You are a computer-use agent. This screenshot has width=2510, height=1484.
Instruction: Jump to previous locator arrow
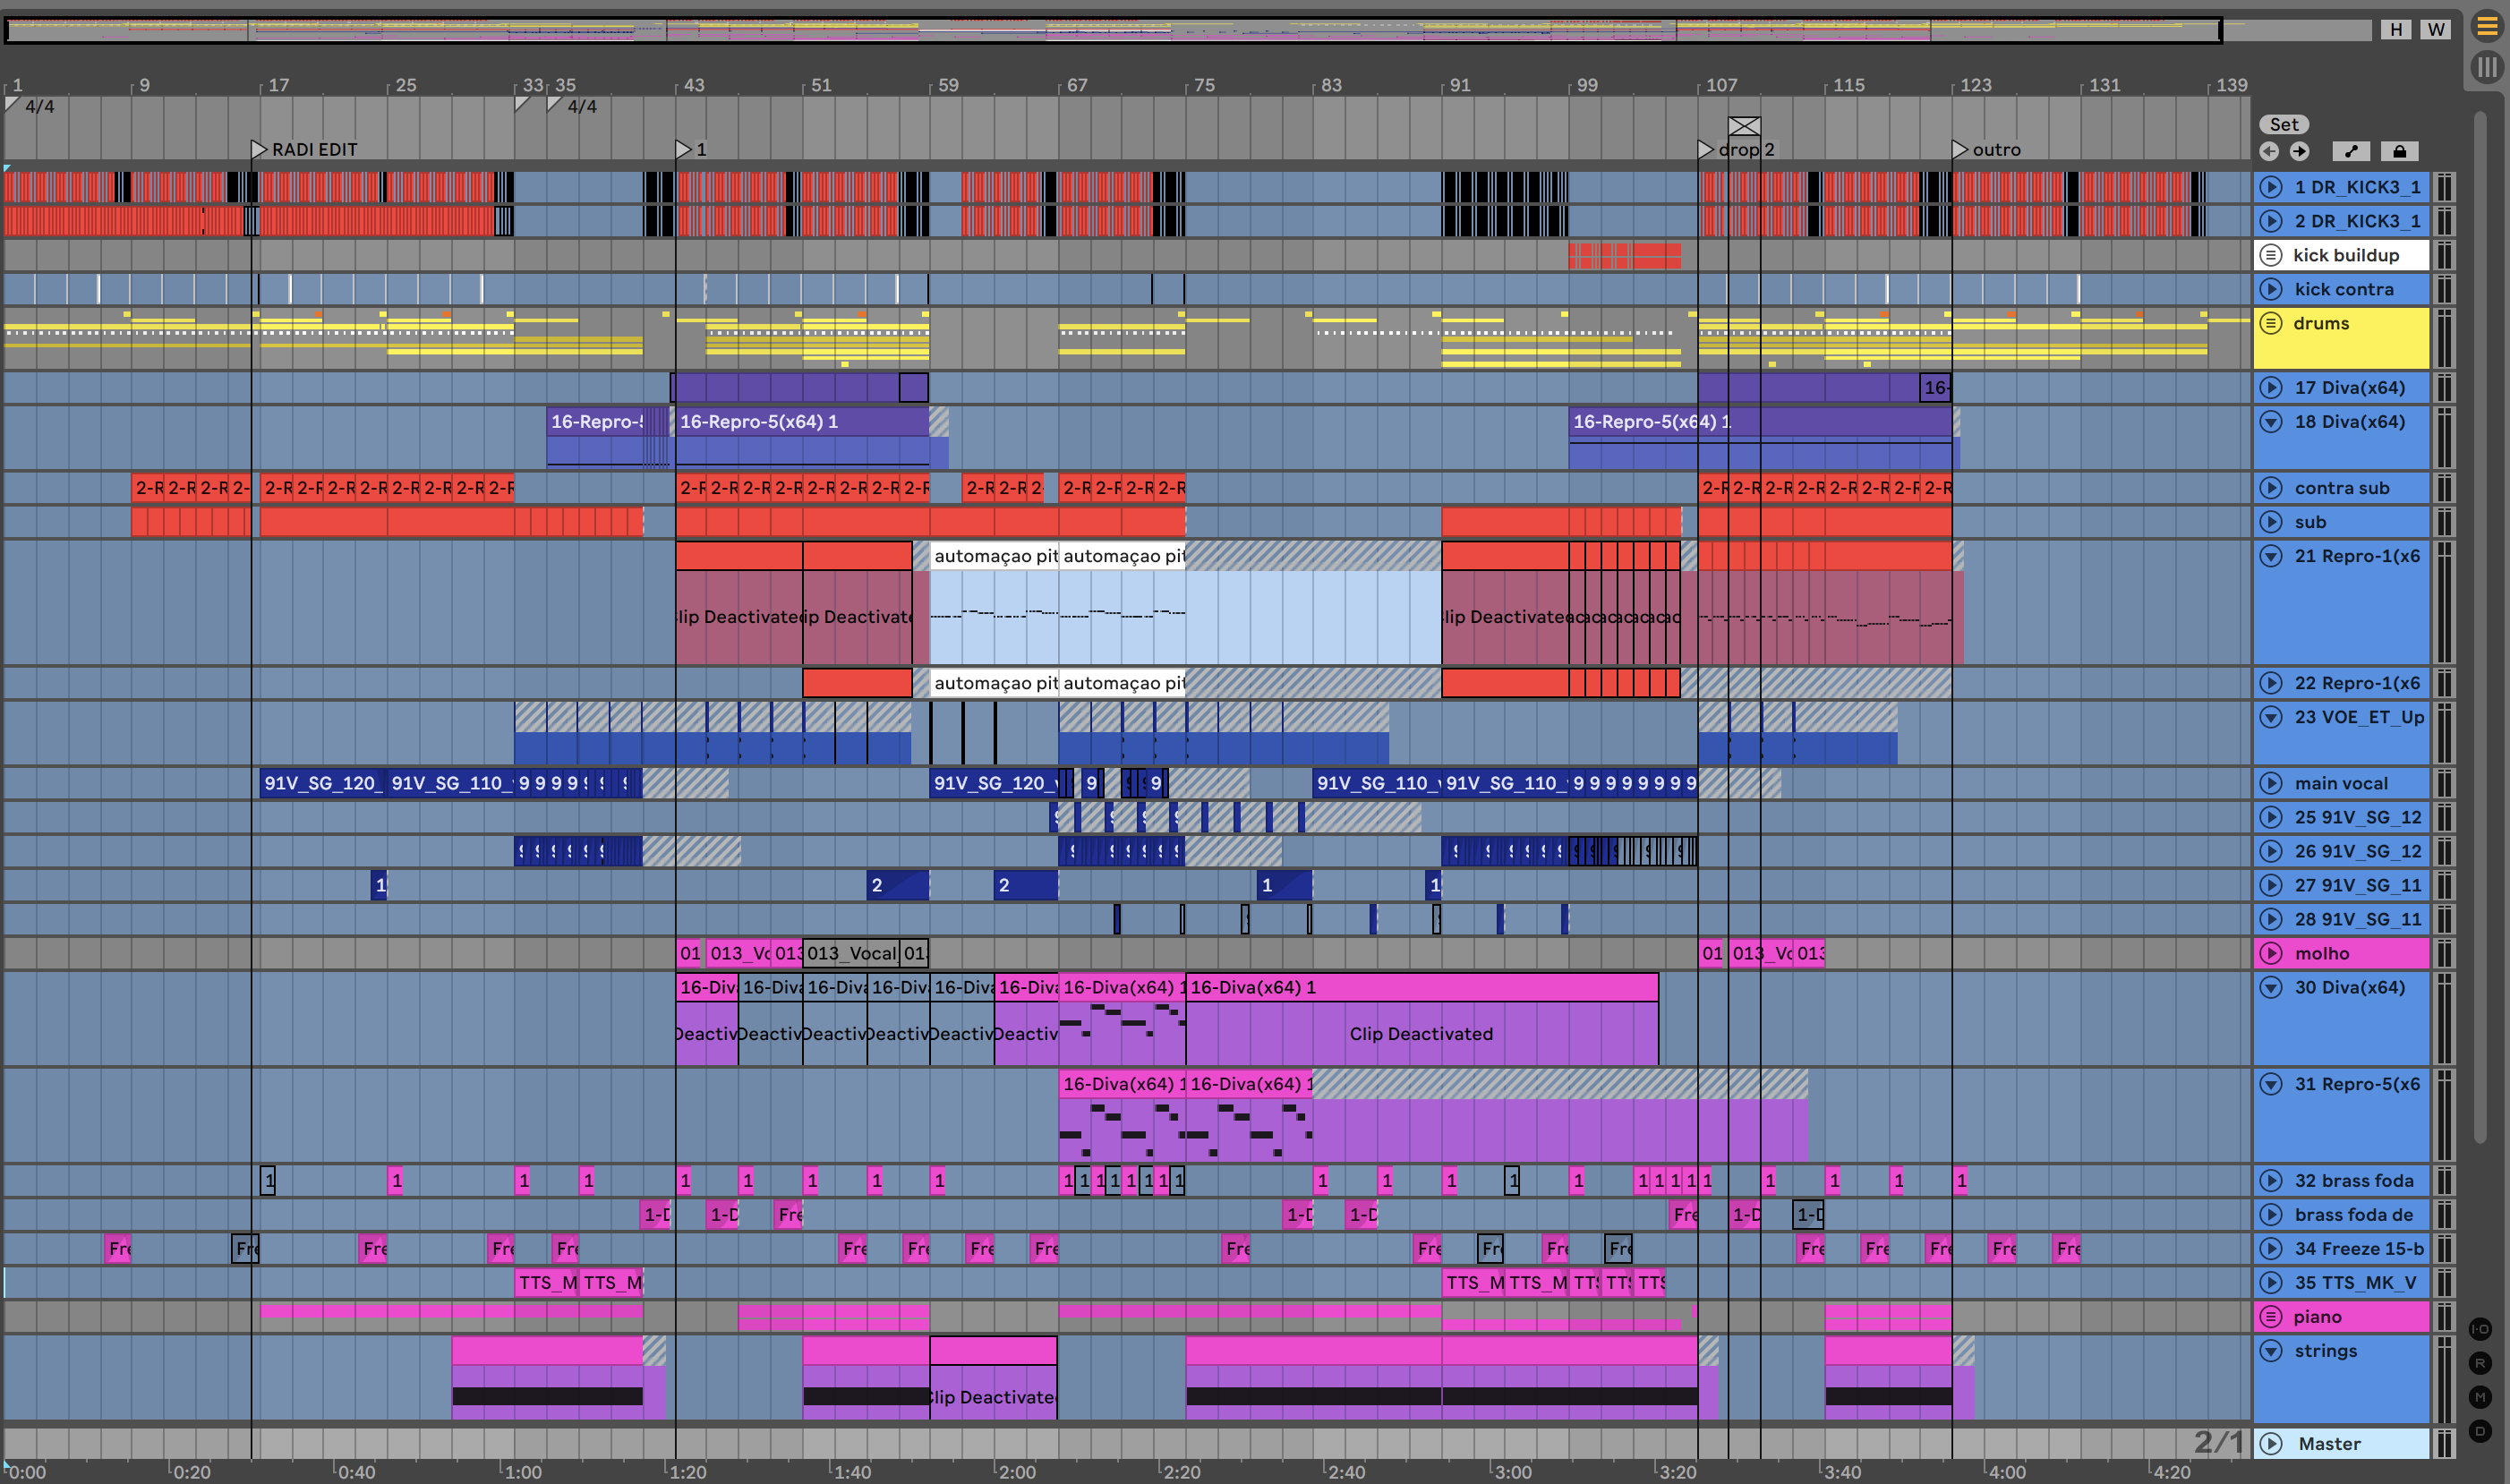pyautogui.click(x=2269, y=151)
